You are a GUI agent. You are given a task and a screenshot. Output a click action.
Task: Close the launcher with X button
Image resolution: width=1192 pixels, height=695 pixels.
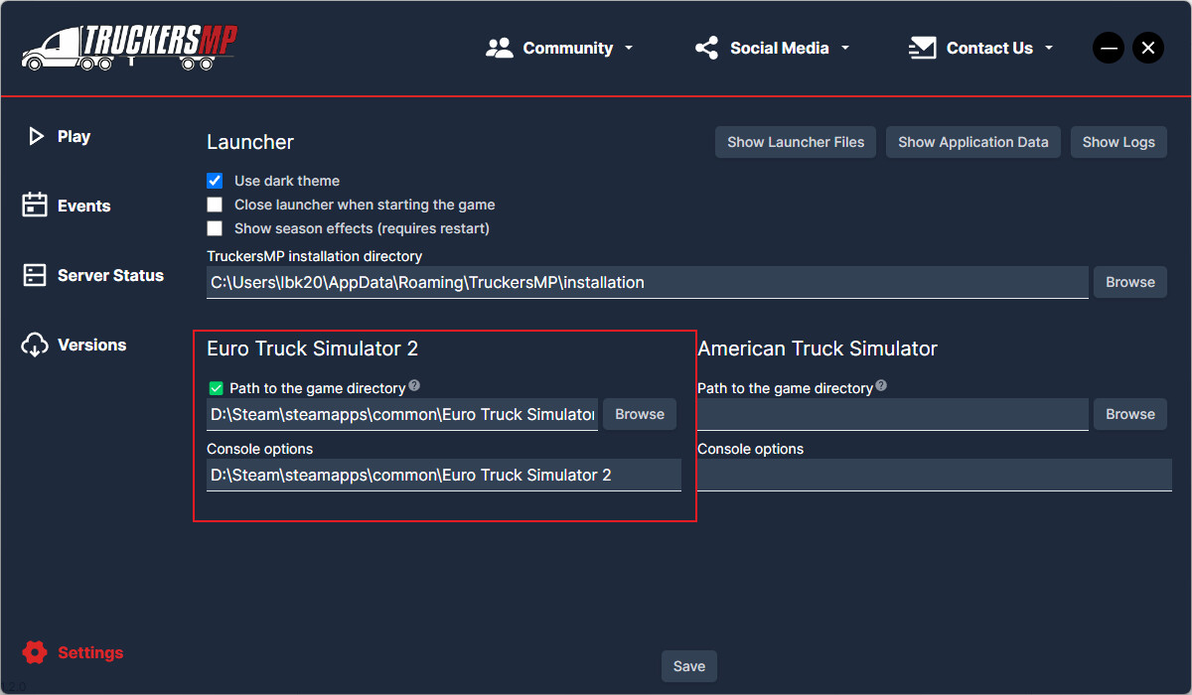1148,48
